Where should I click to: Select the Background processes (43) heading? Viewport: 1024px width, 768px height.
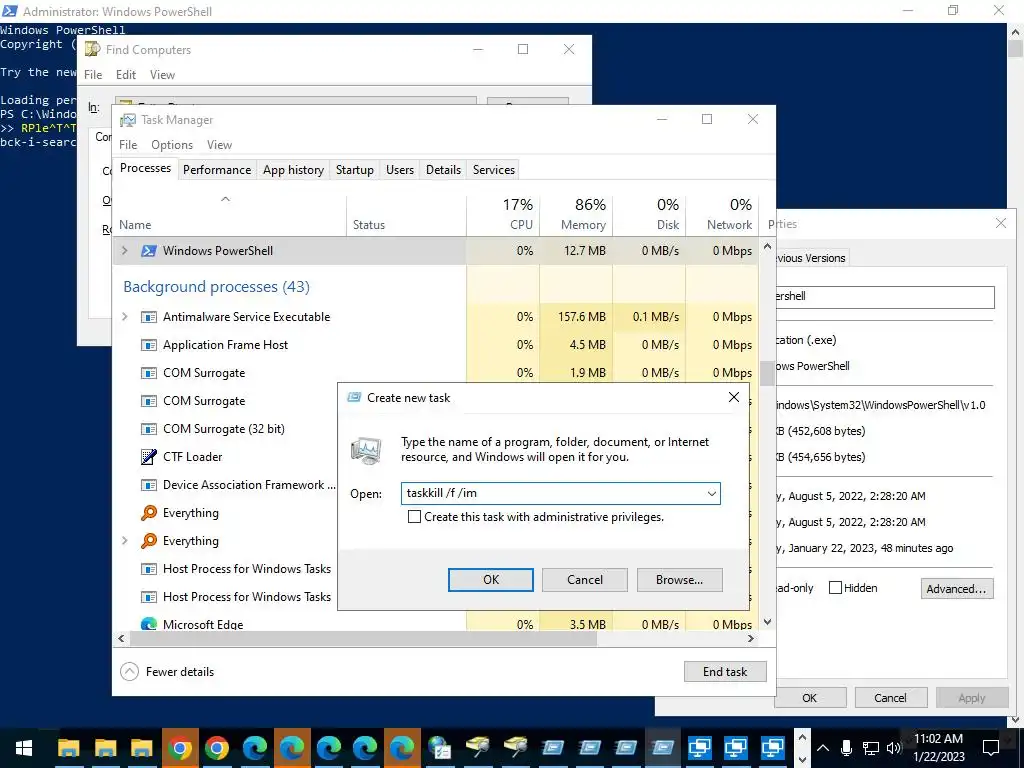pyautogui.click(x=216, y=287)
